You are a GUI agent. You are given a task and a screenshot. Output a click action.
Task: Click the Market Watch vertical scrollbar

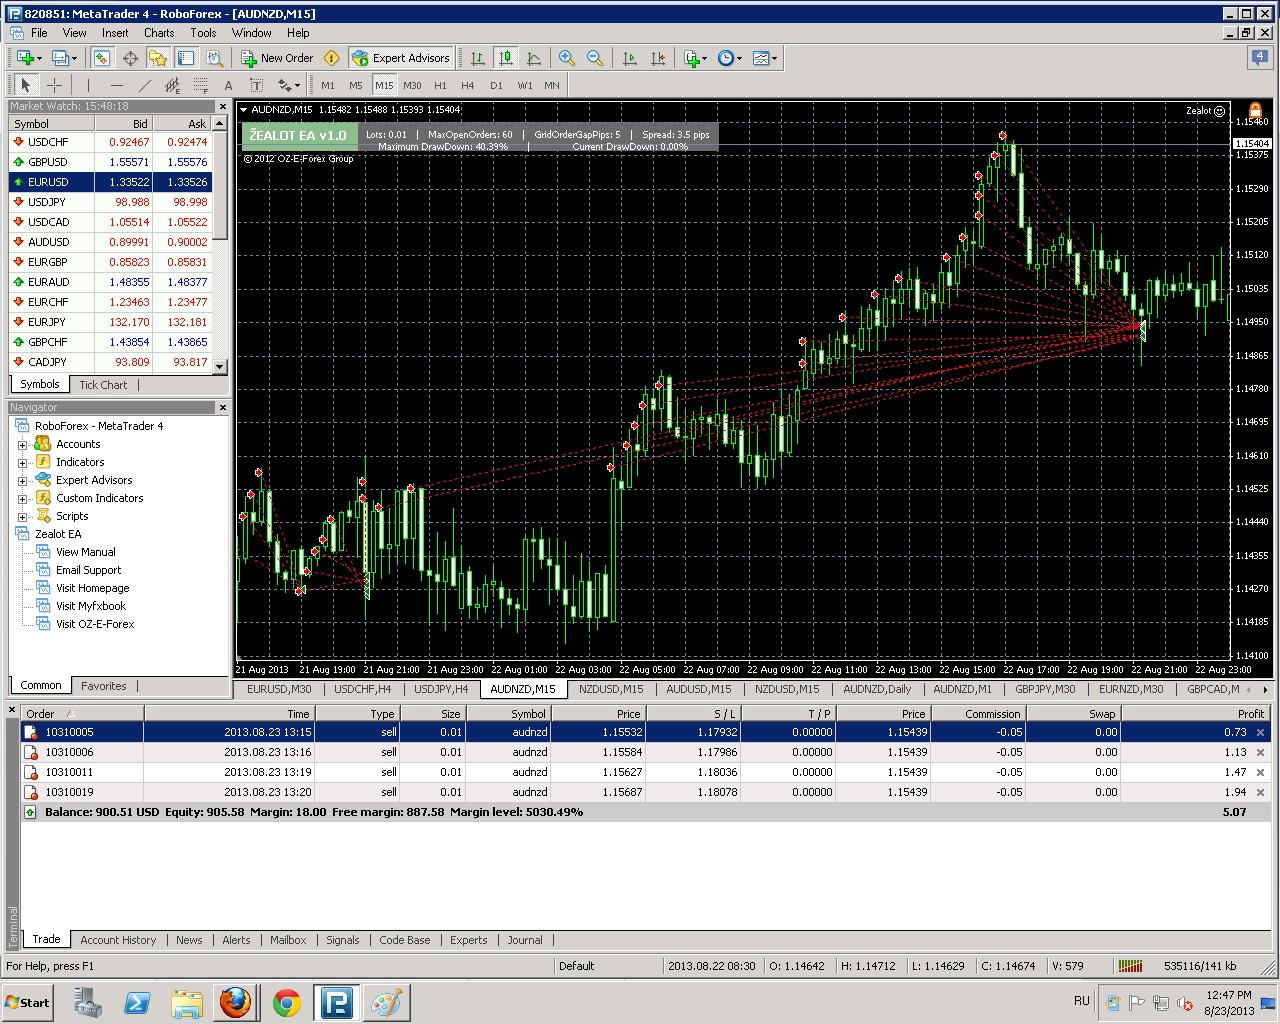(221, 244)
